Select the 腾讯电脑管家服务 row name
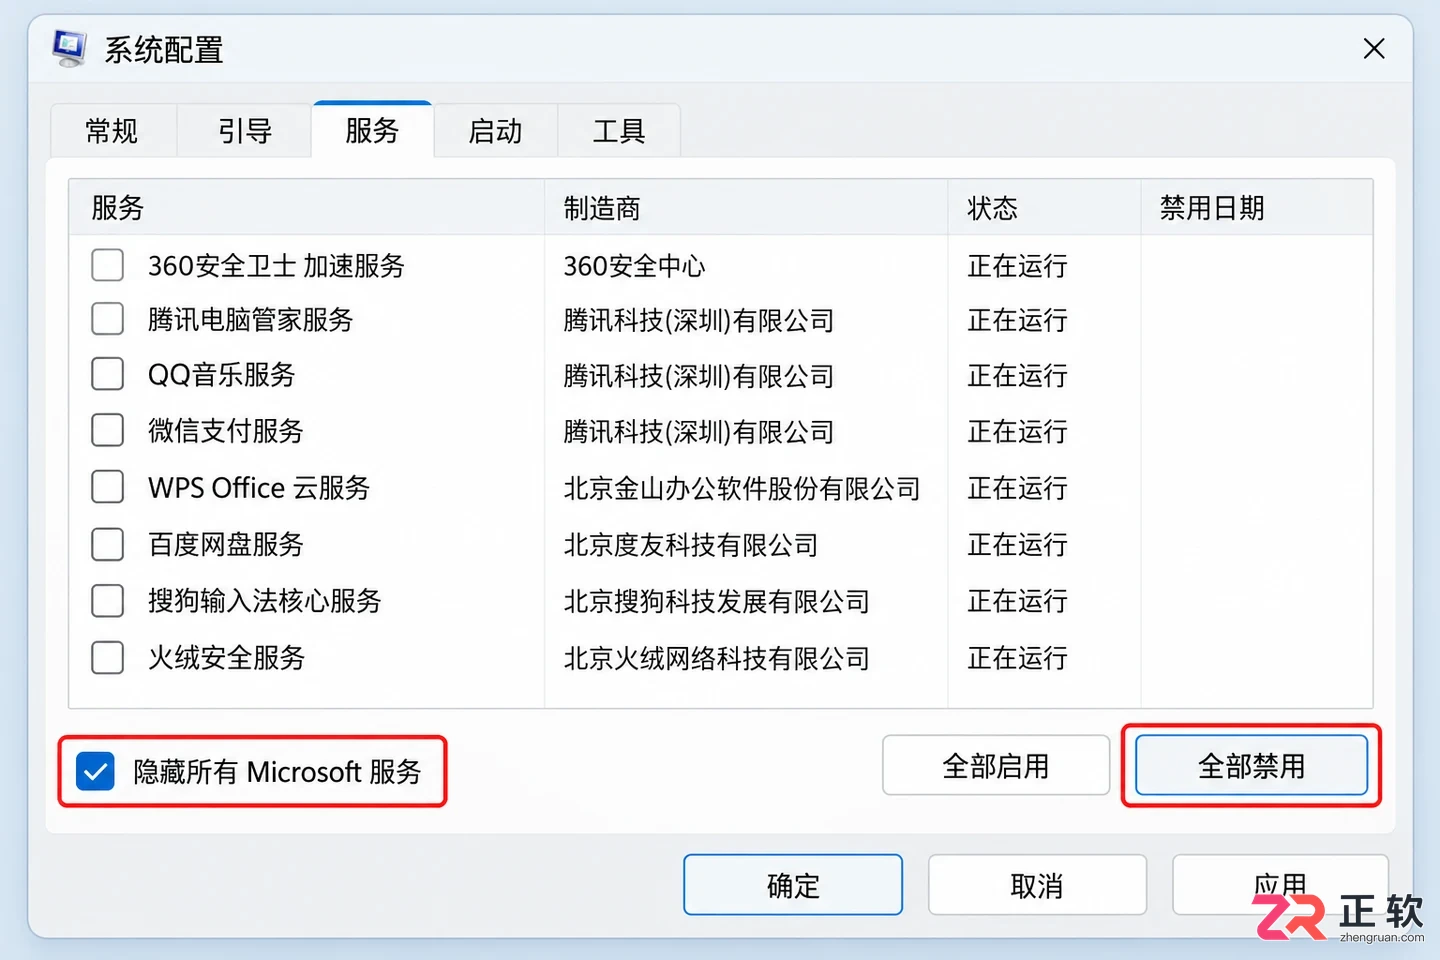 point(251,319)
